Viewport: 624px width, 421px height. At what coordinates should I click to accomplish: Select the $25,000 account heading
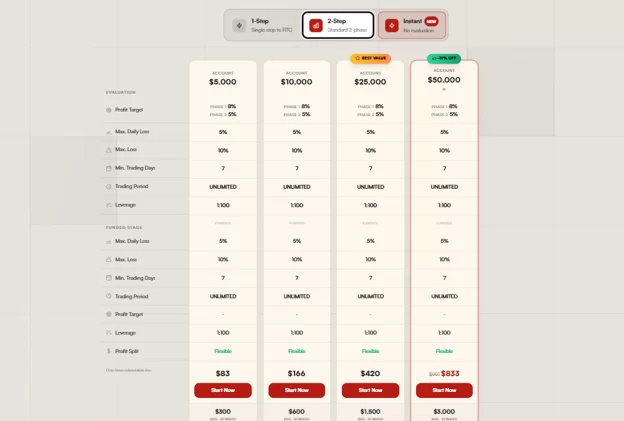(370, 82)
